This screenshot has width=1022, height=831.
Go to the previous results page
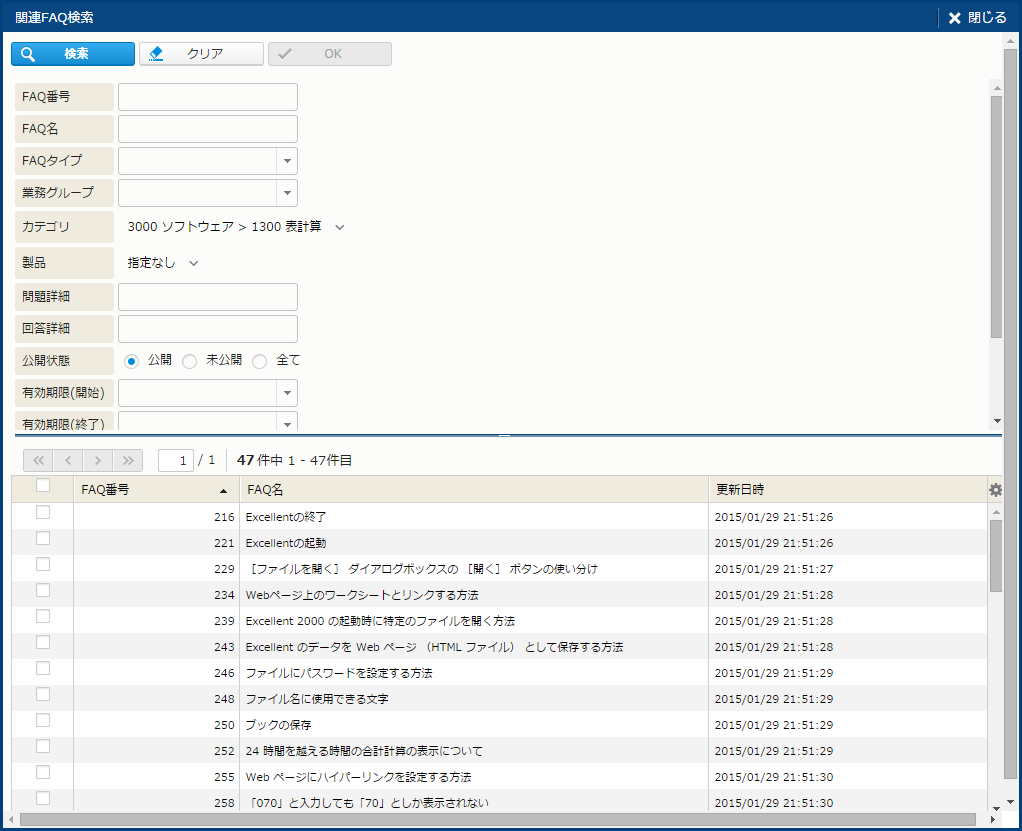68,460
